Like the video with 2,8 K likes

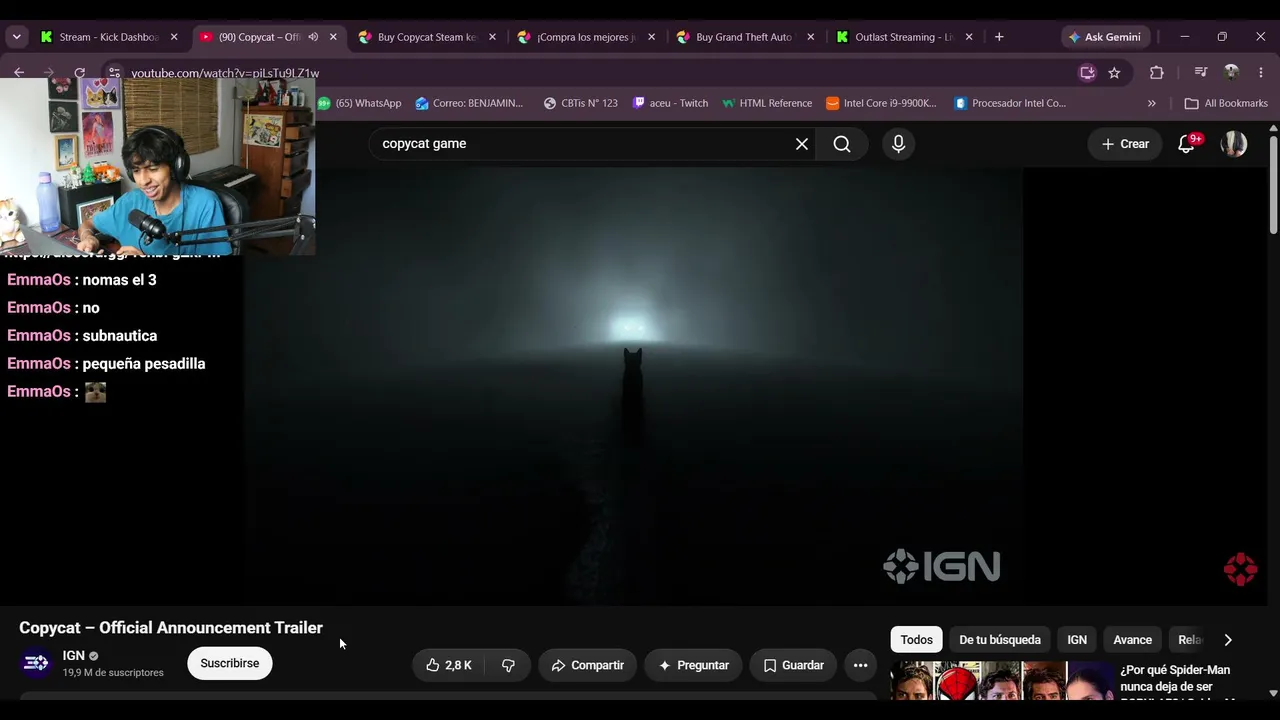point(448,665)
